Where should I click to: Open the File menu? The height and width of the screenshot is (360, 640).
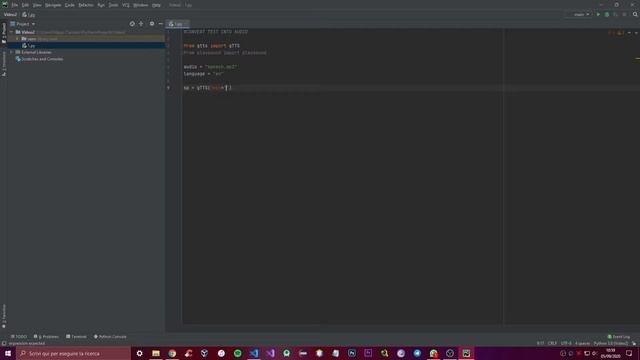[x=15, y=5]
